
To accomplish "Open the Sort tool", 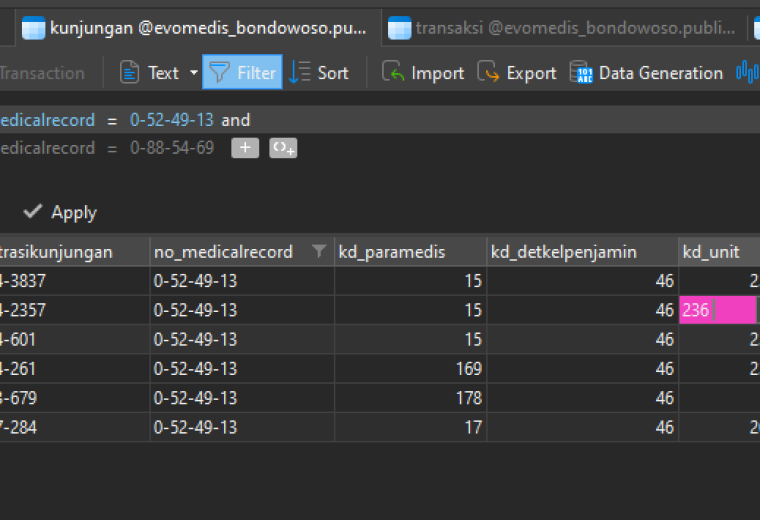I will click(x=318, y=73).
